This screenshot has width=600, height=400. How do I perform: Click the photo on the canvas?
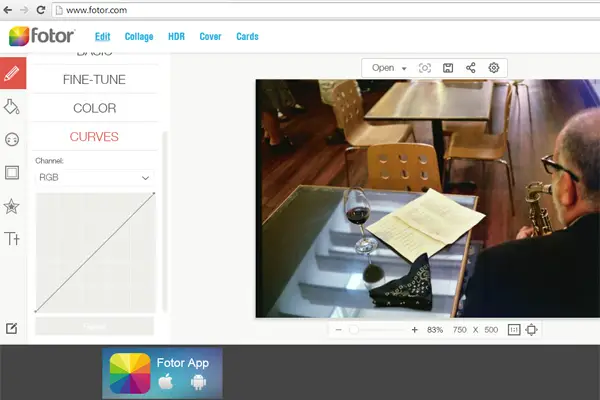tap(428, 198)
